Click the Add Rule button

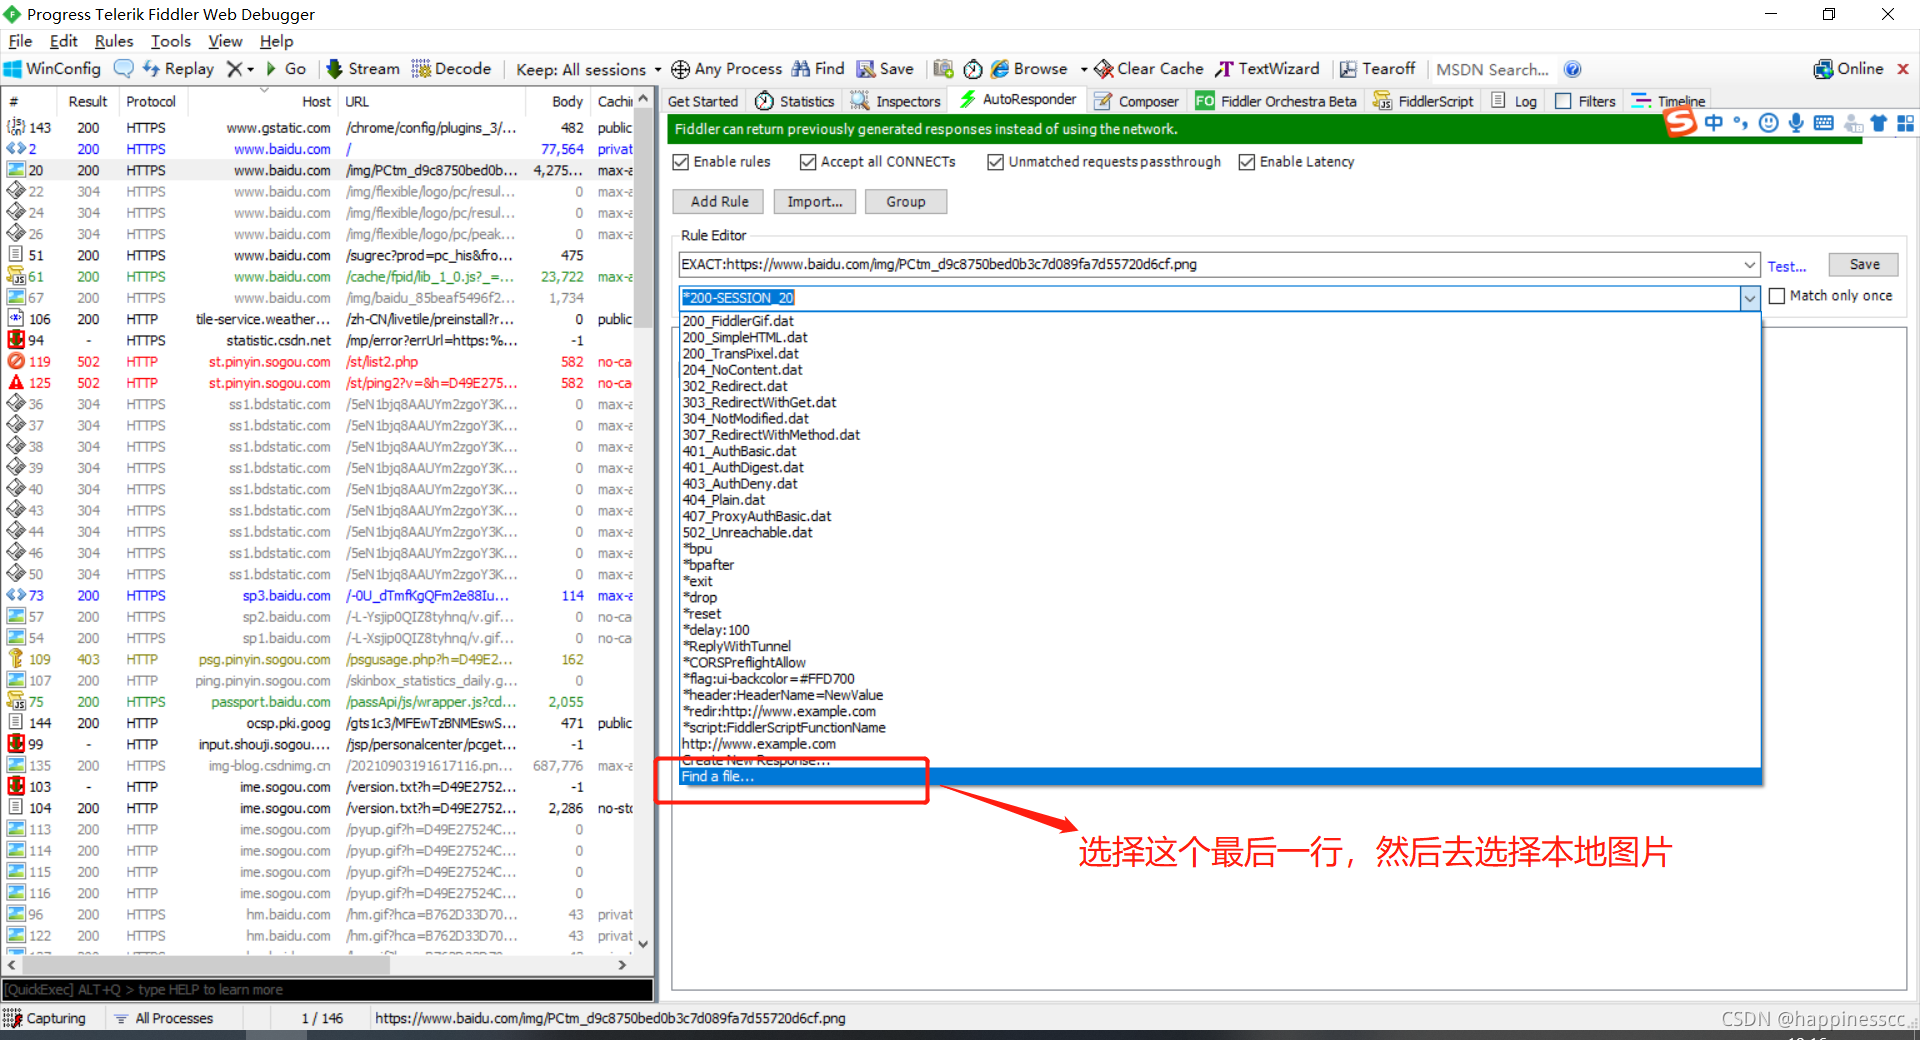coord(719,202)
